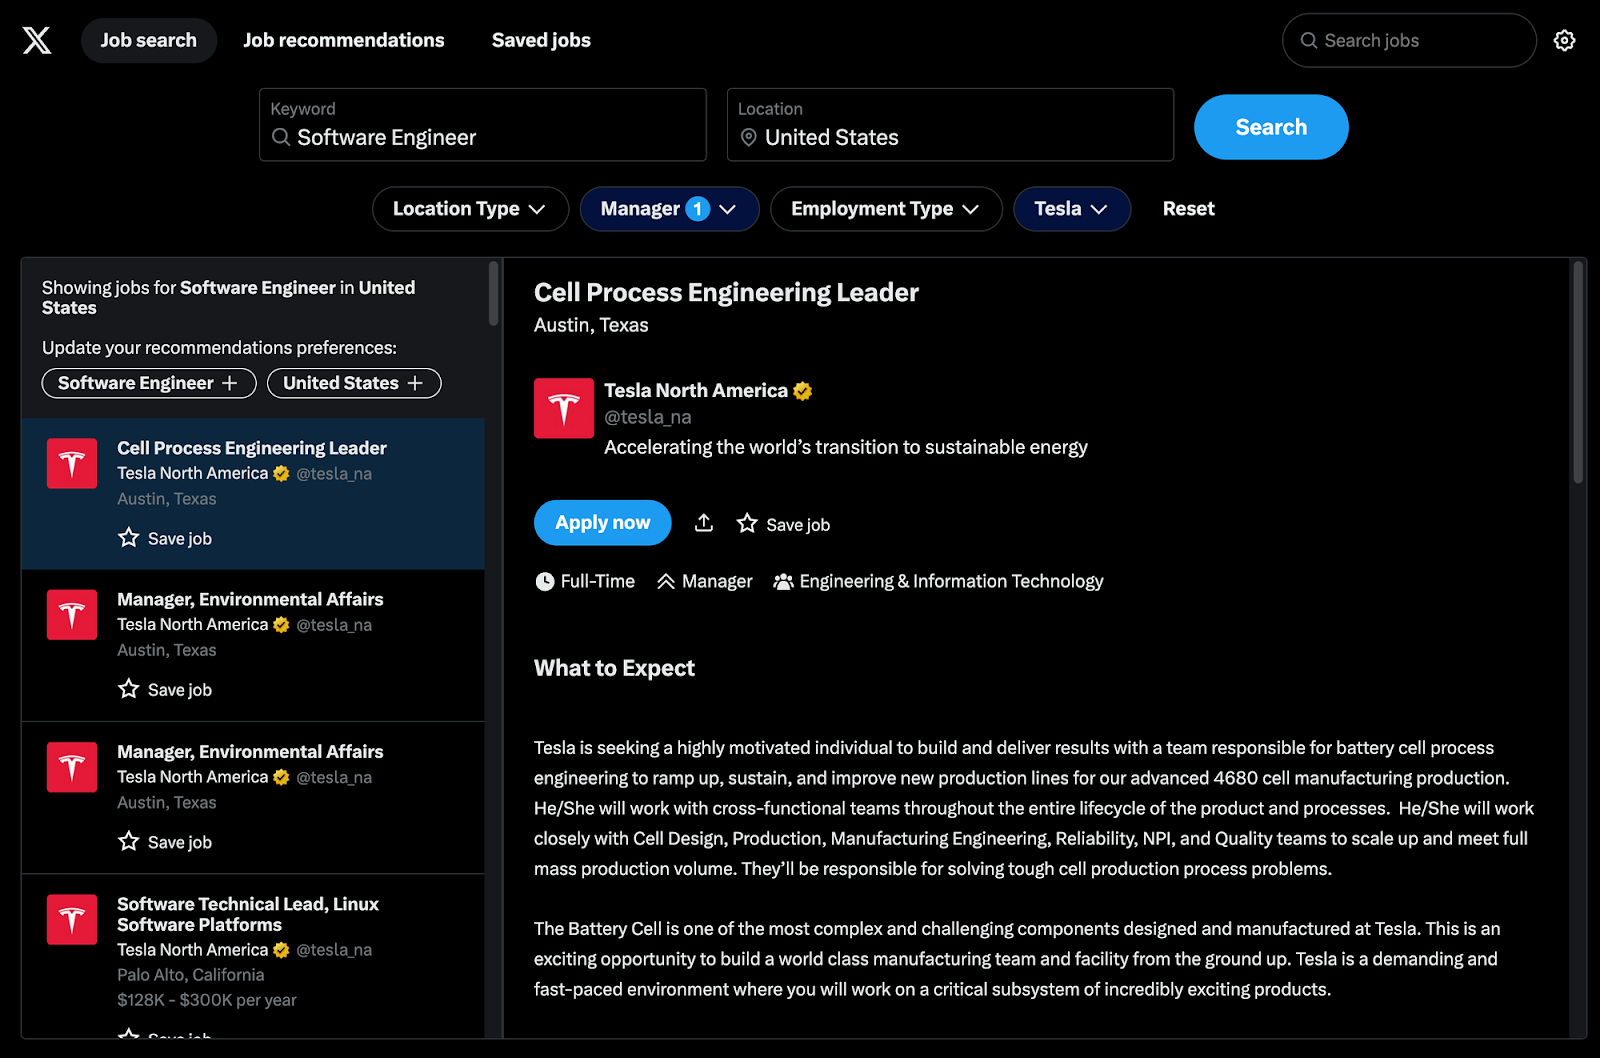
Task: Open the @tesla_na handle in job details
Action: point(648,417)
